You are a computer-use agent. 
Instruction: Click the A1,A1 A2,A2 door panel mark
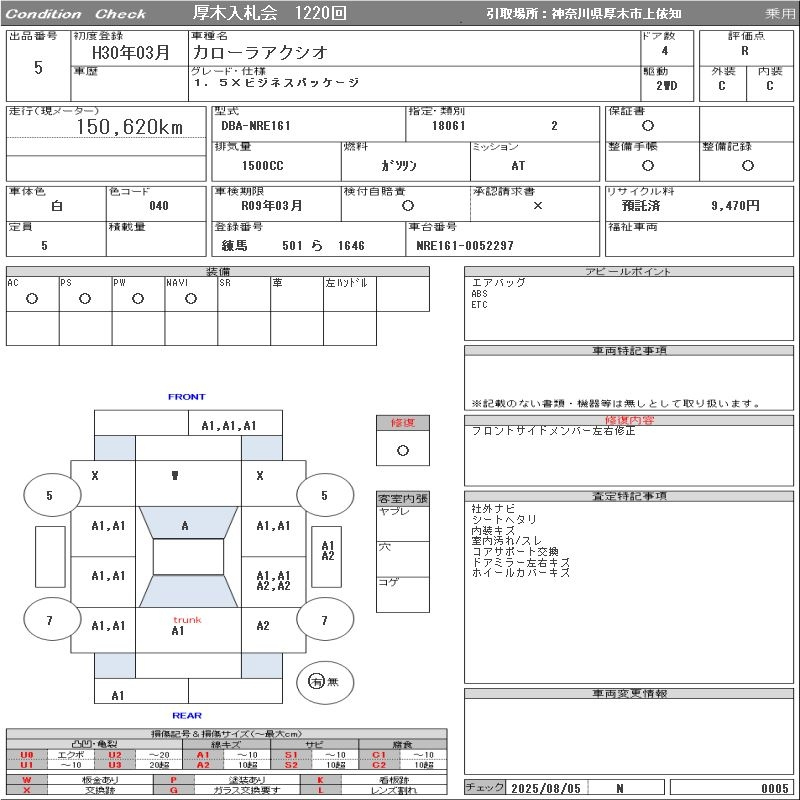273,581
